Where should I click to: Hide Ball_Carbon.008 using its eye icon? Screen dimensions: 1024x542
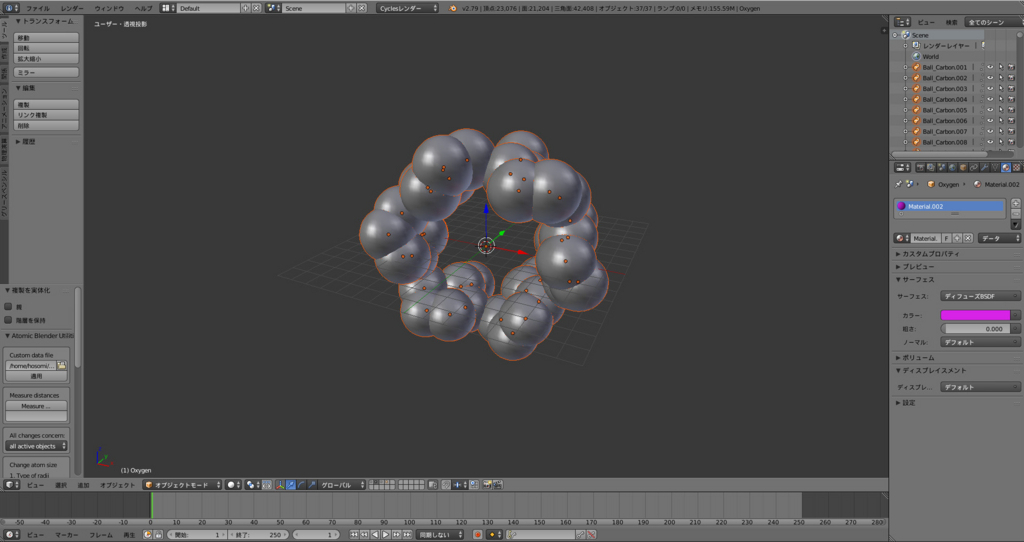pos(990,142)
